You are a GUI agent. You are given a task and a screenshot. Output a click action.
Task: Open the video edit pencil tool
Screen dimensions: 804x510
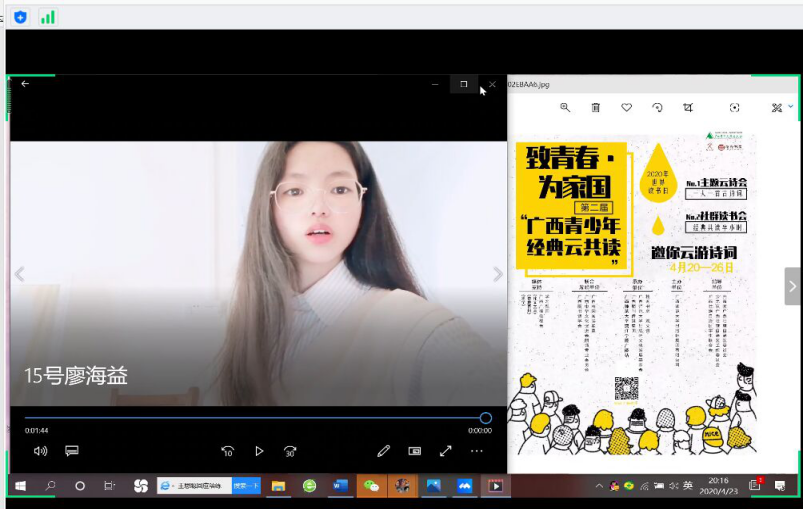[x=383, y=451]
